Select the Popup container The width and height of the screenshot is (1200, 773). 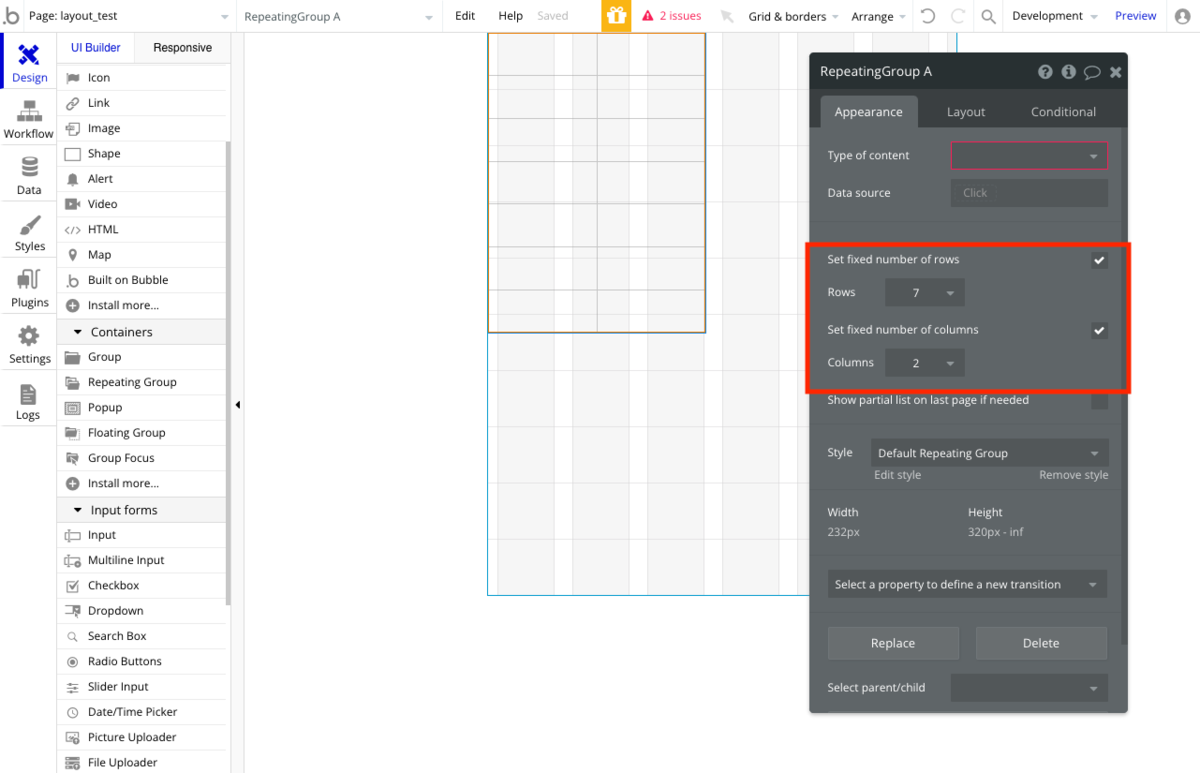tap(143, 407)
